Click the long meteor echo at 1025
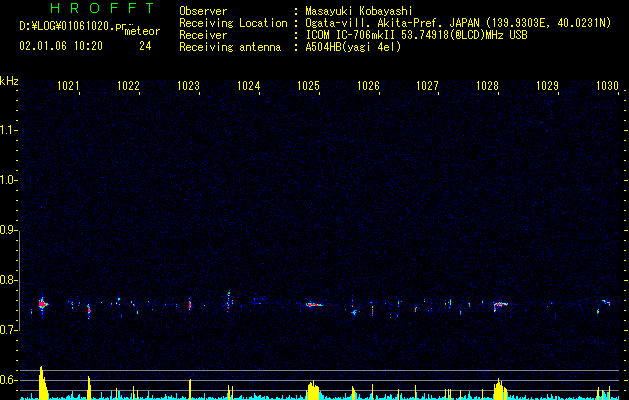Viewport: 629px width, 400px height. click(x=314, y=305)
